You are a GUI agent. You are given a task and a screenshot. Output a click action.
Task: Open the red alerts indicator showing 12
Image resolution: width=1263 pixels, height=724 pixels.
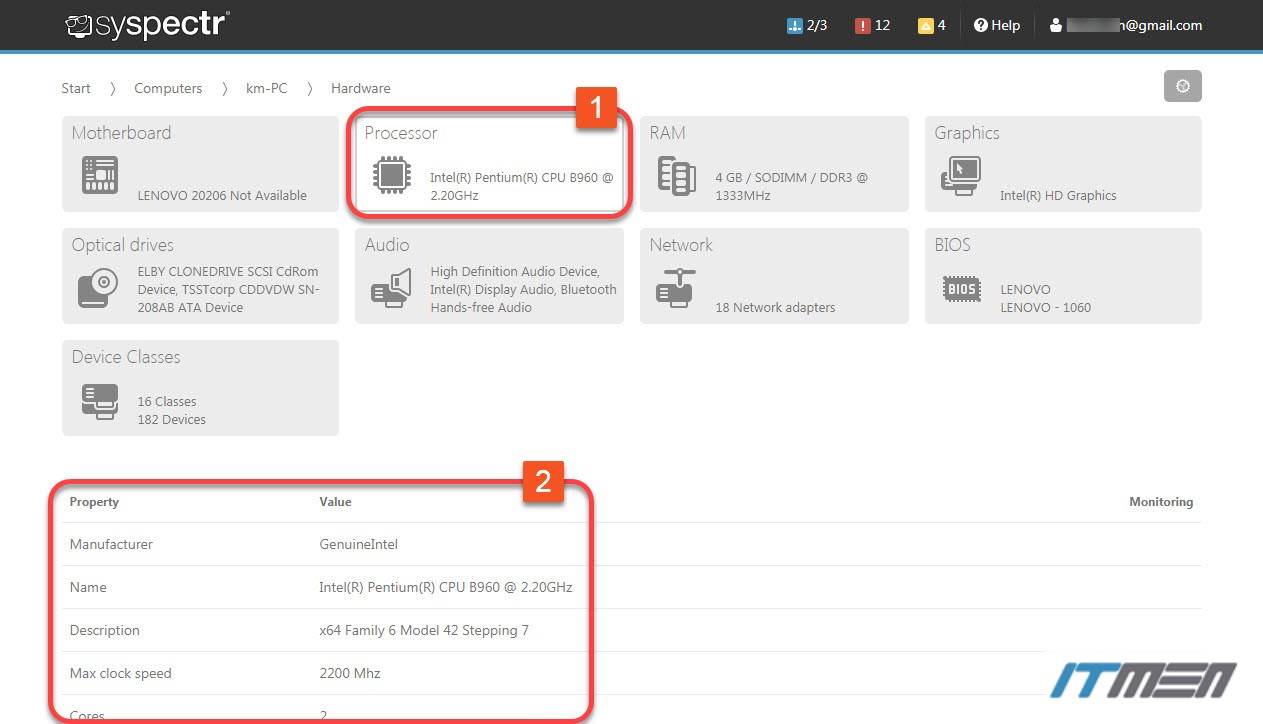click(x=873, y=25)
